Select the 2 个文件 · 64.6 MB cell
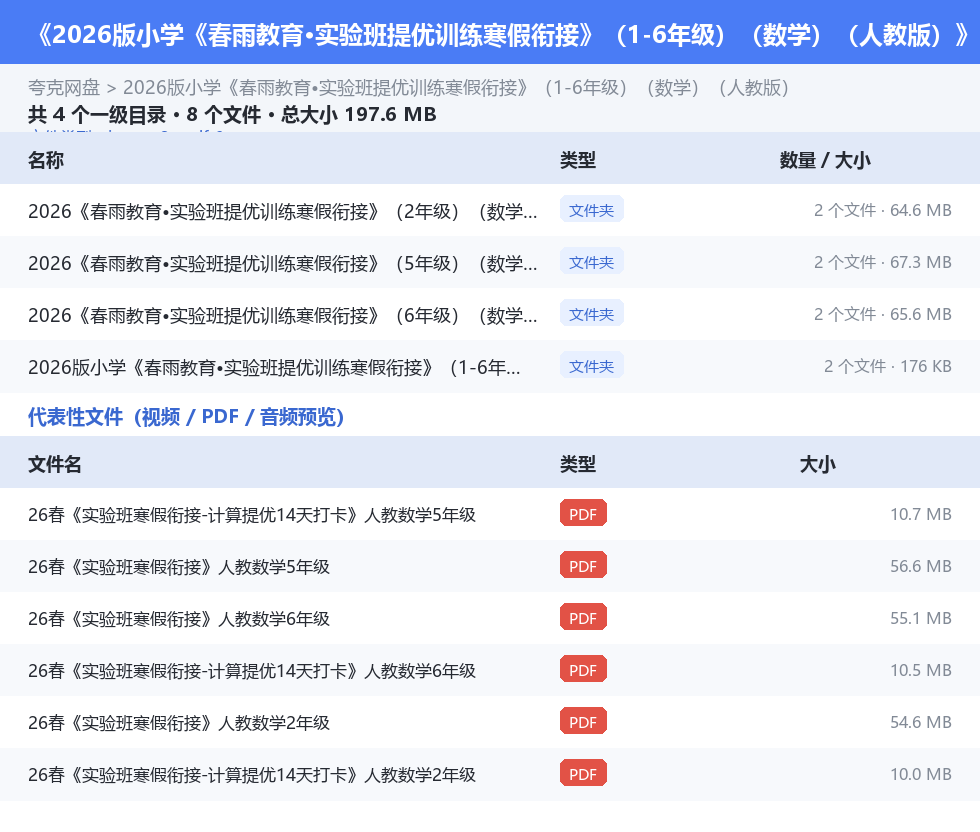 pyautogui.click(x=882, y=210)
